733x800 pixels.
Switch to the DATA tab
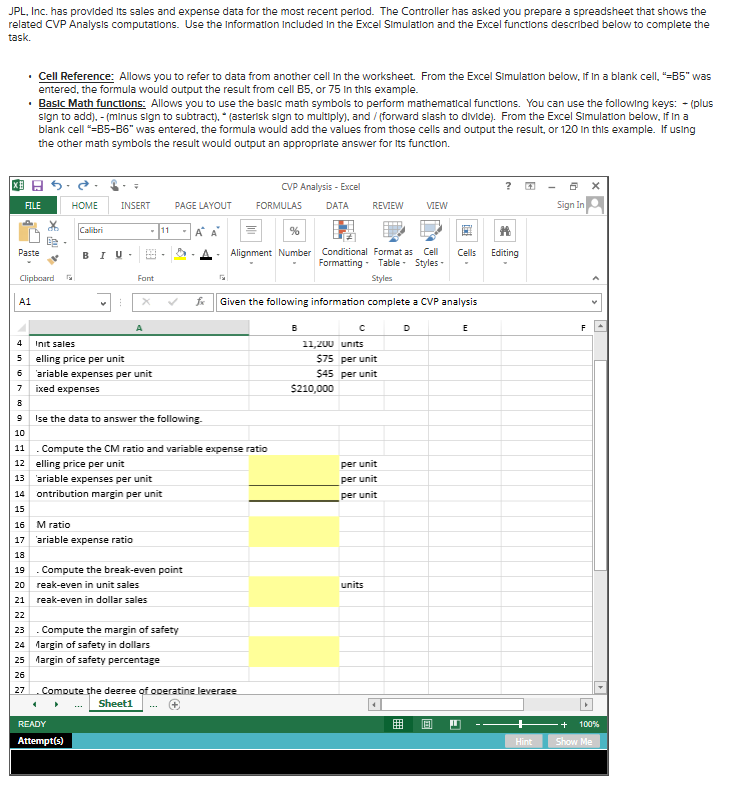(x=337, y=206)
